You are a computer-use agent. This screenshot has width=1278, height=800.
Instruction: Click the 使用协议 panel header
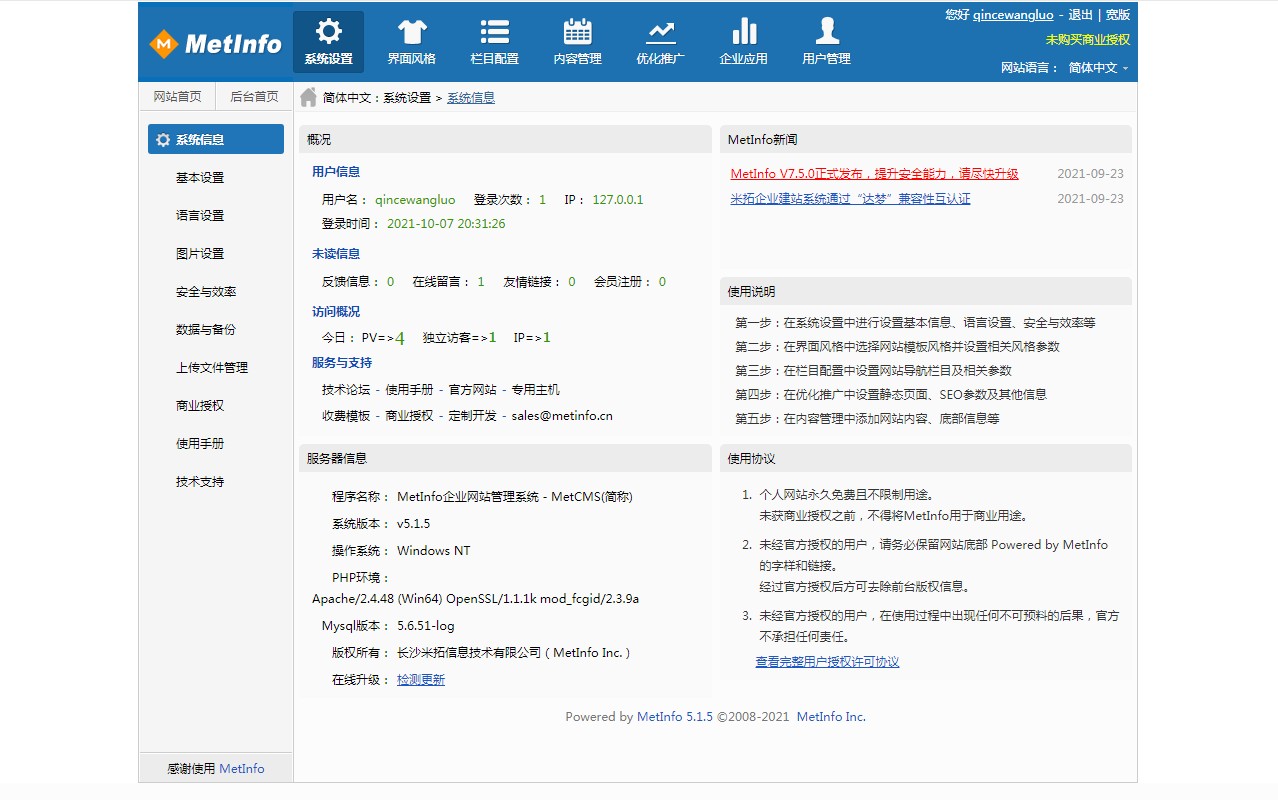926,459
